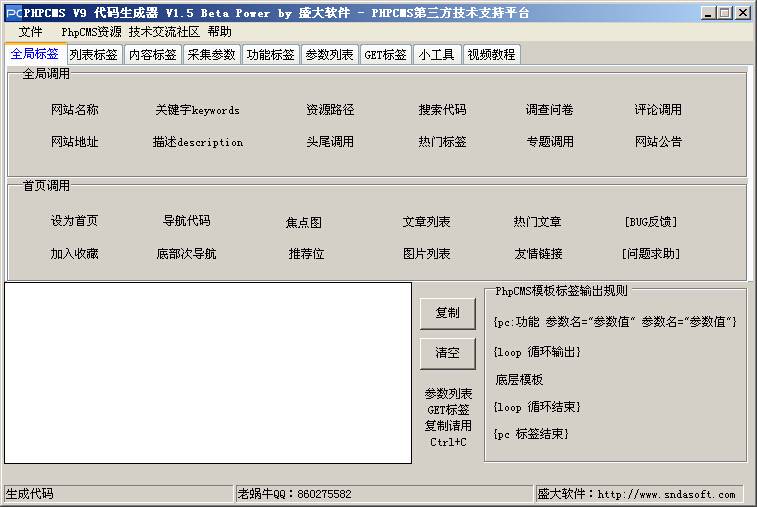Generate the 图片列表 code
Image resolution: width=757 pixels, height=507 pixels.
click(427, 254)
